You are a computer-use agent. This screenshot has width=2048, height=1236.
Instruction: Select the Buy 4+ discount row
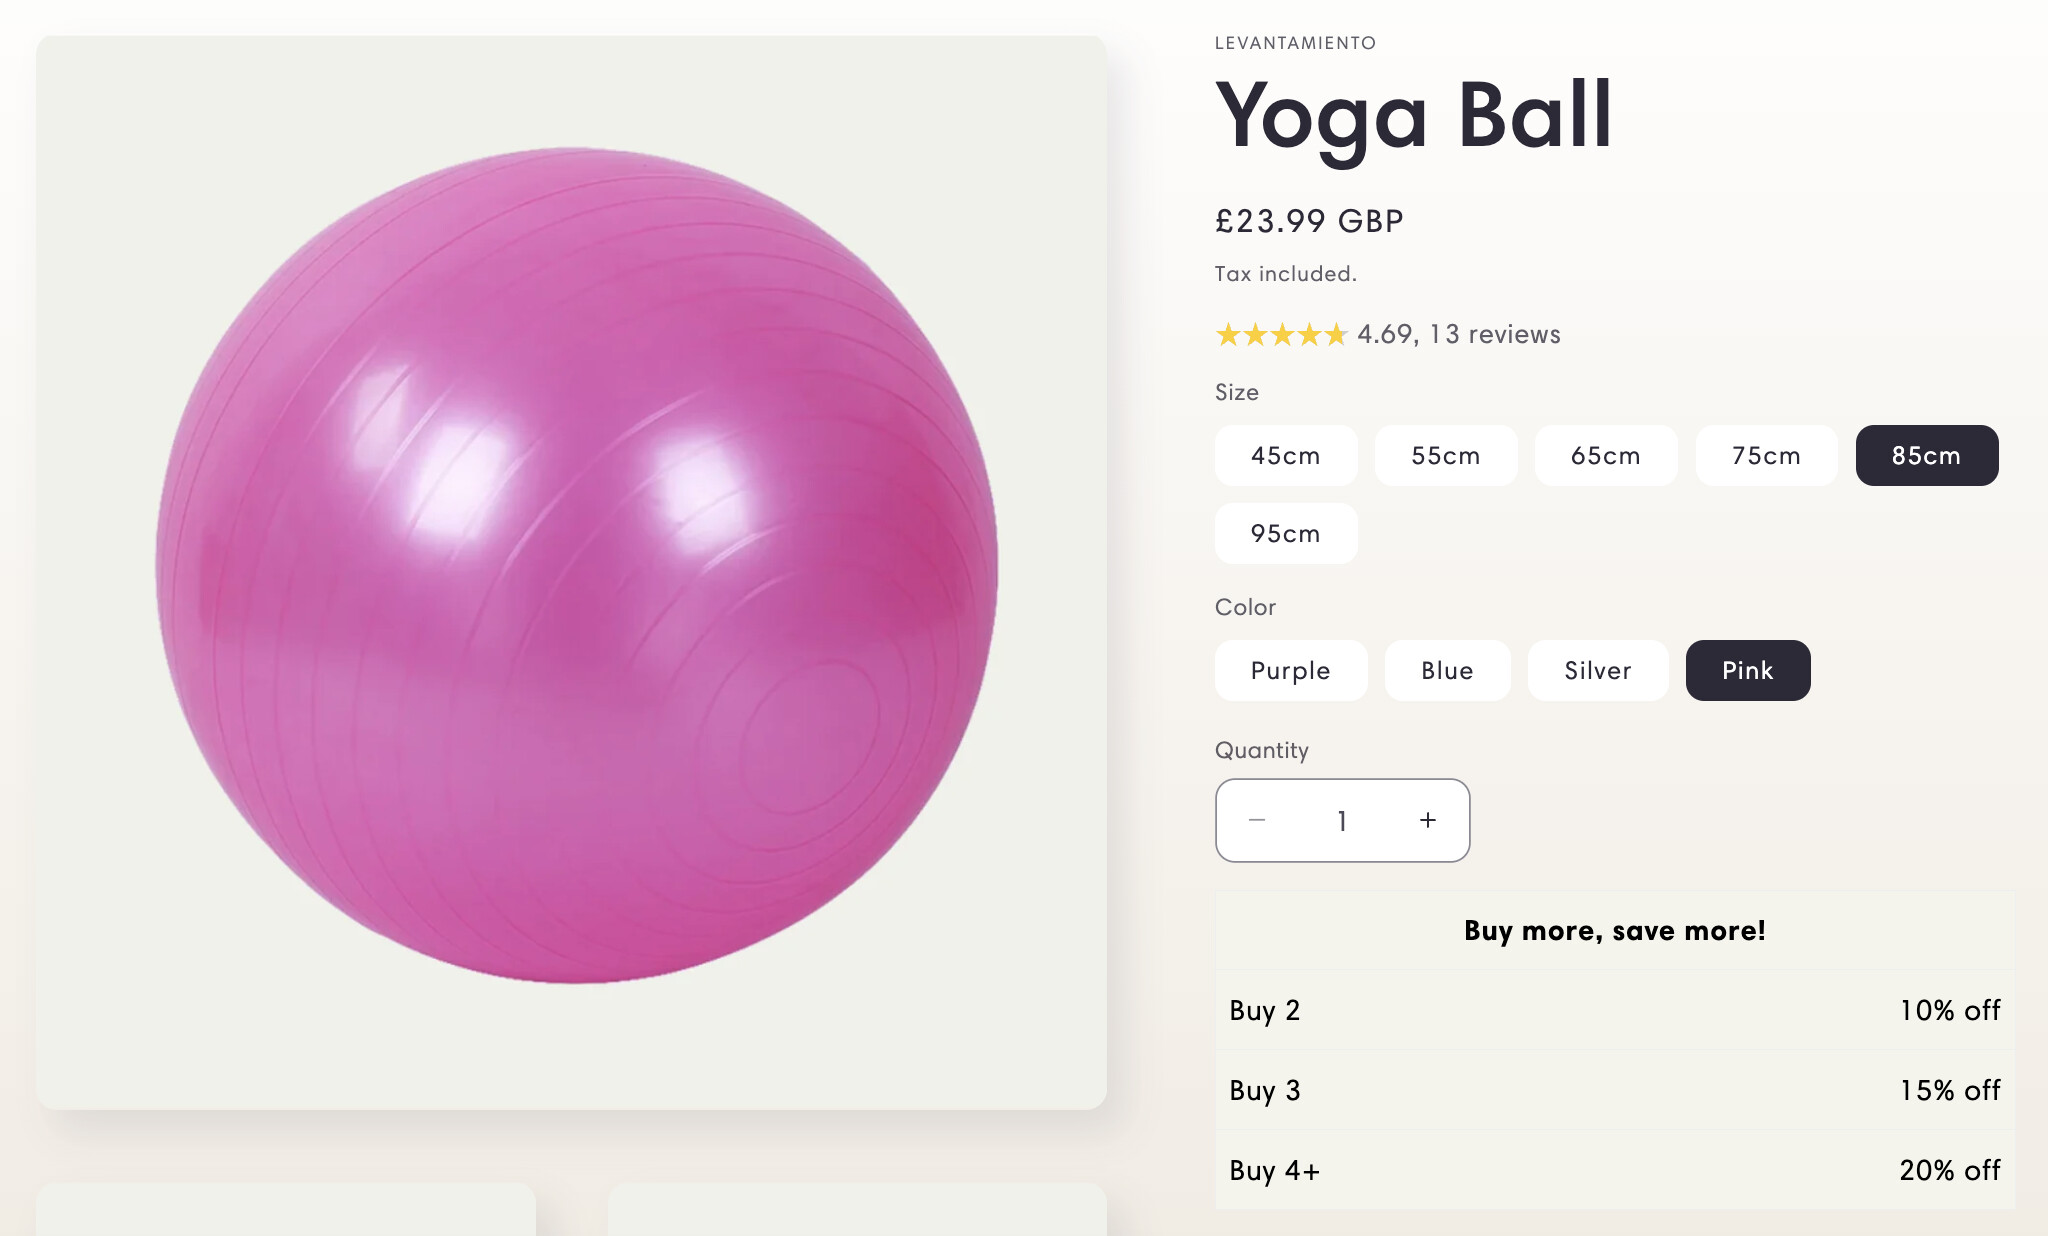pos(1614,1170)
